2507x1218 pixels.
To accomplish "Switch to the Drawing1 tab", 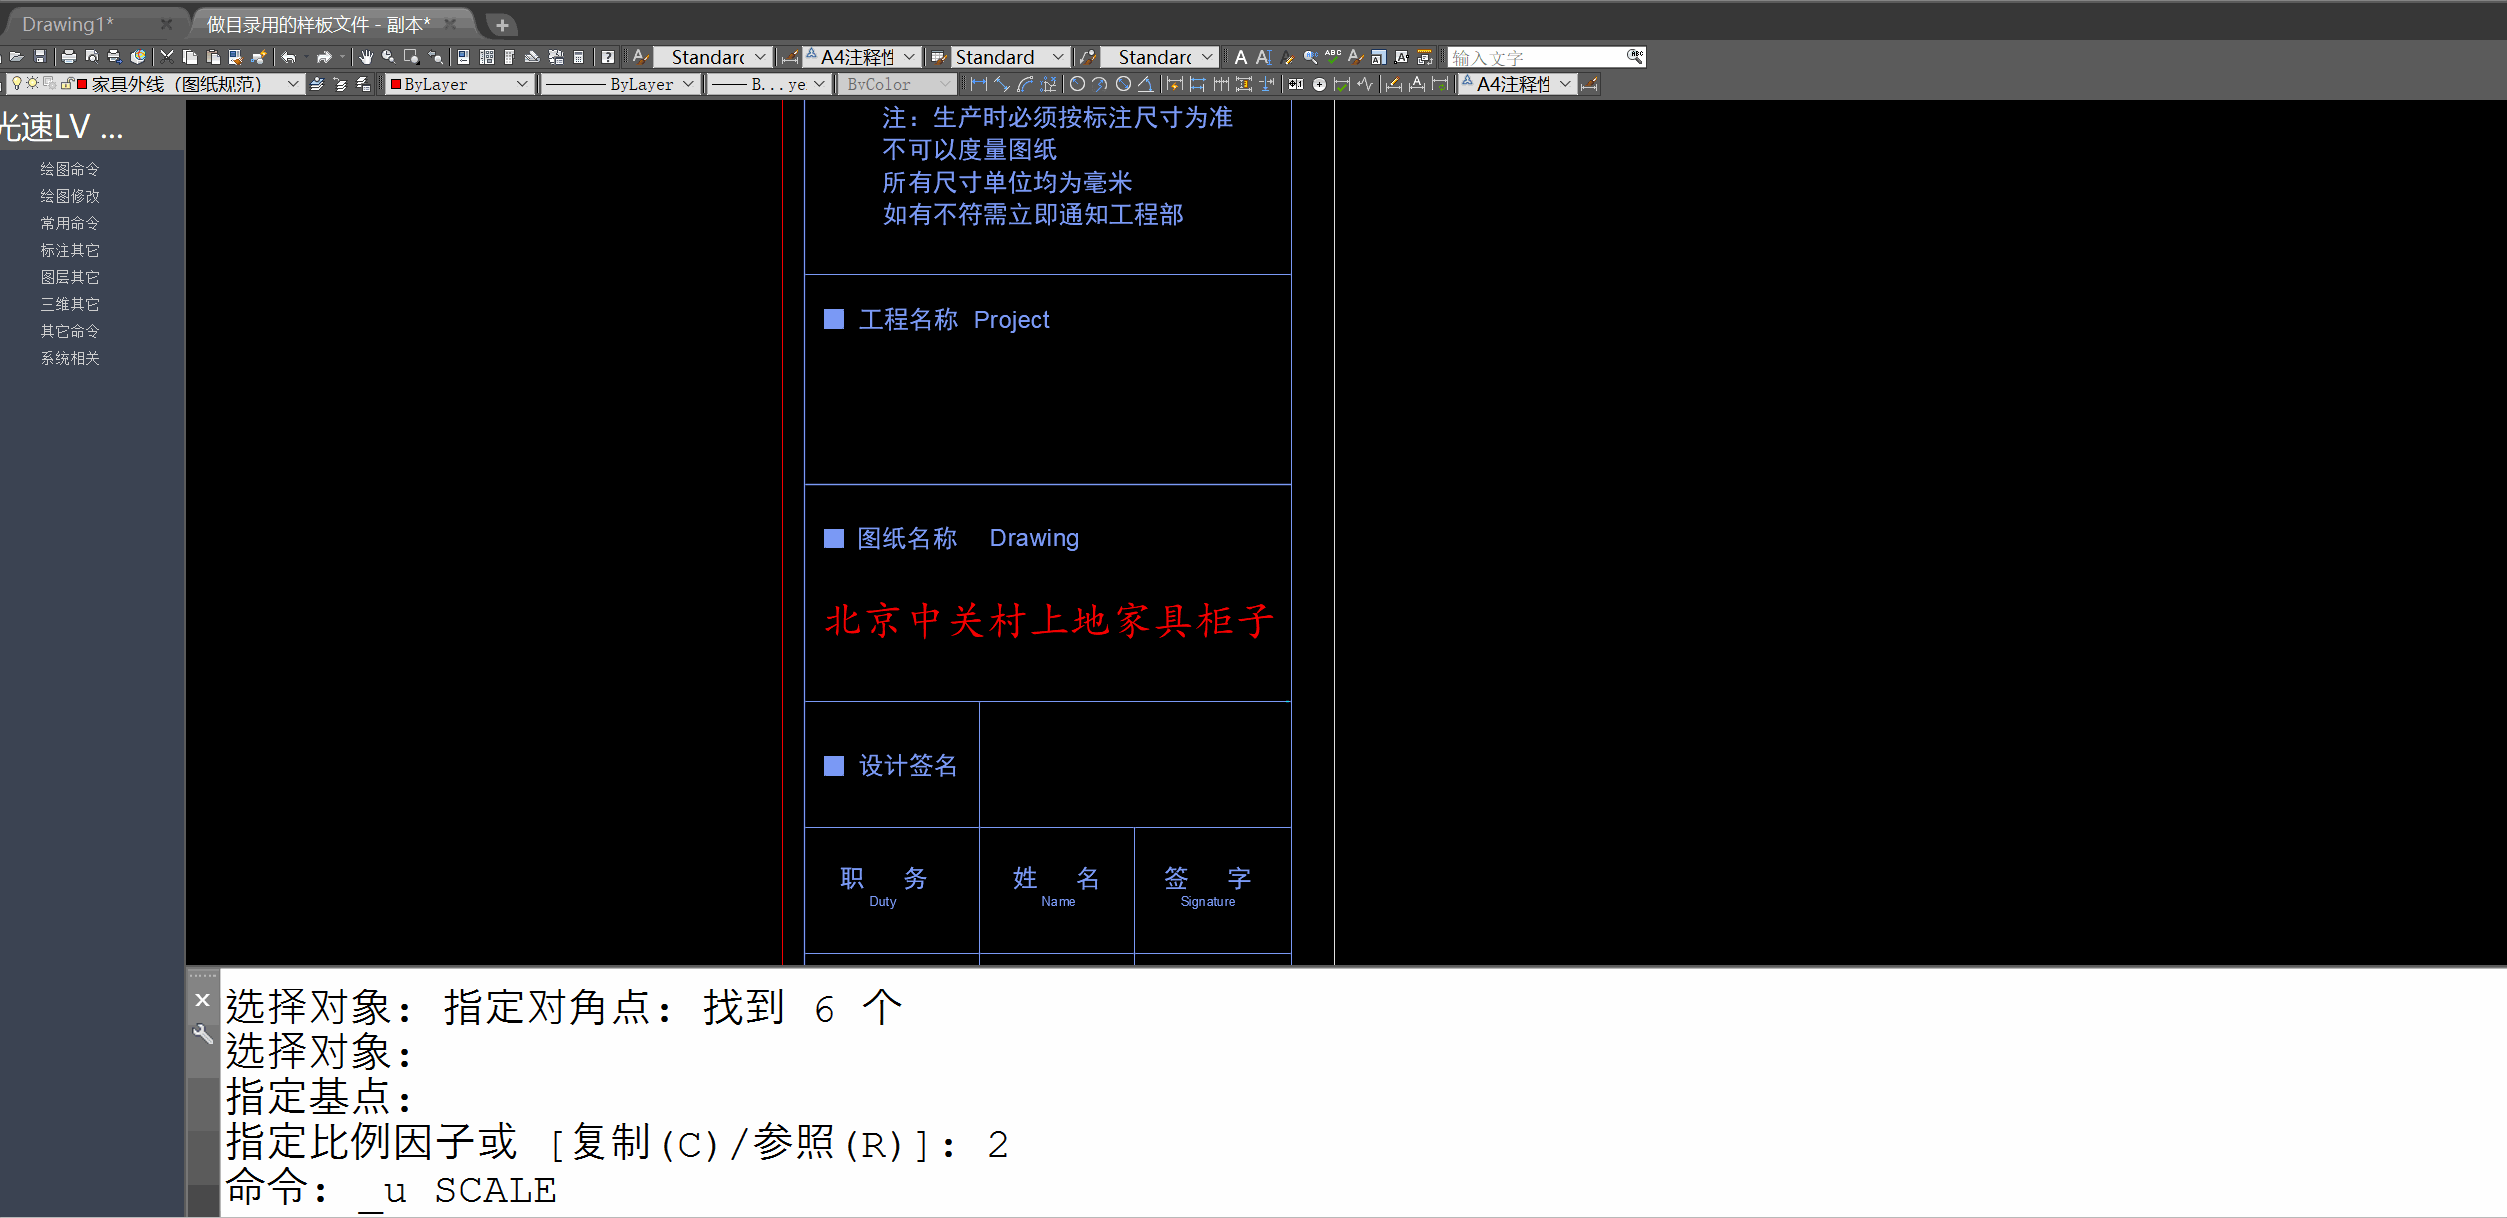I will 65,23.
